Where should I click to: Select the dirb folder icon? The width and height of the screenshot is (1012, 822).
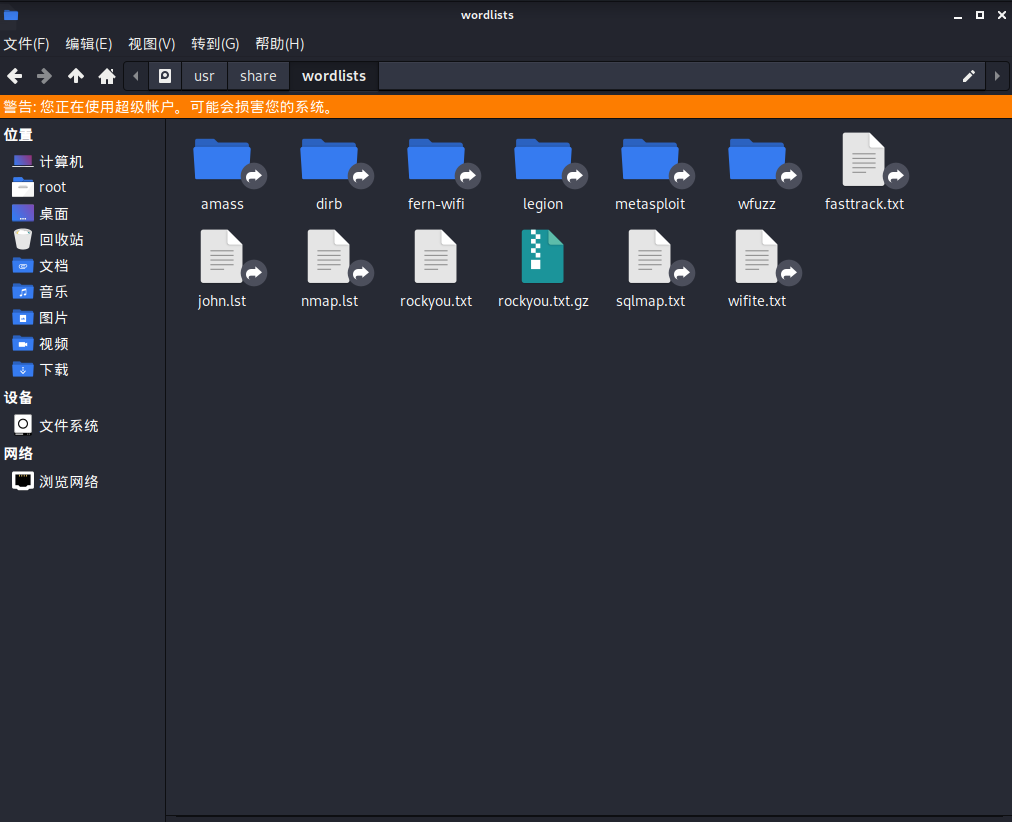click(x=329, y=160)
